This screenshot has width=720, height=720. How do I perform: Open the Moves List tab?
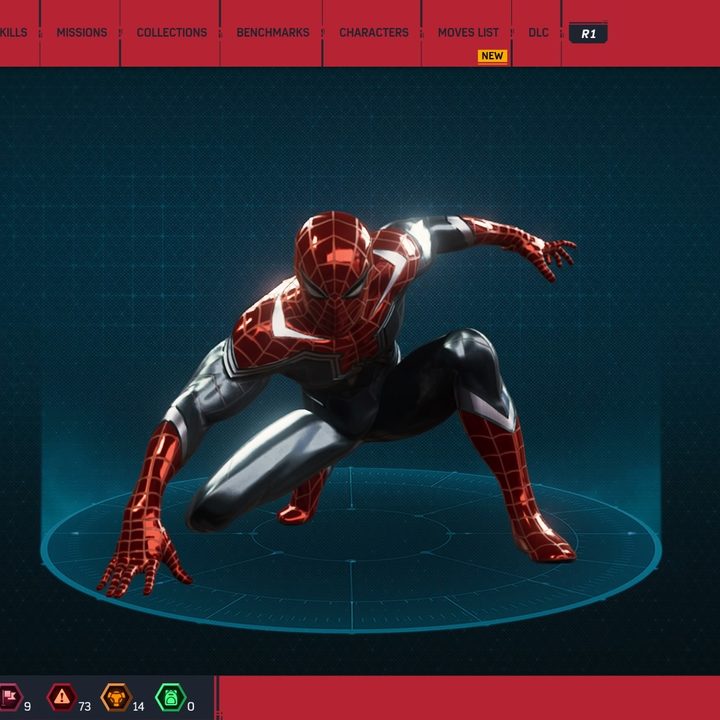tap(468, 33)
